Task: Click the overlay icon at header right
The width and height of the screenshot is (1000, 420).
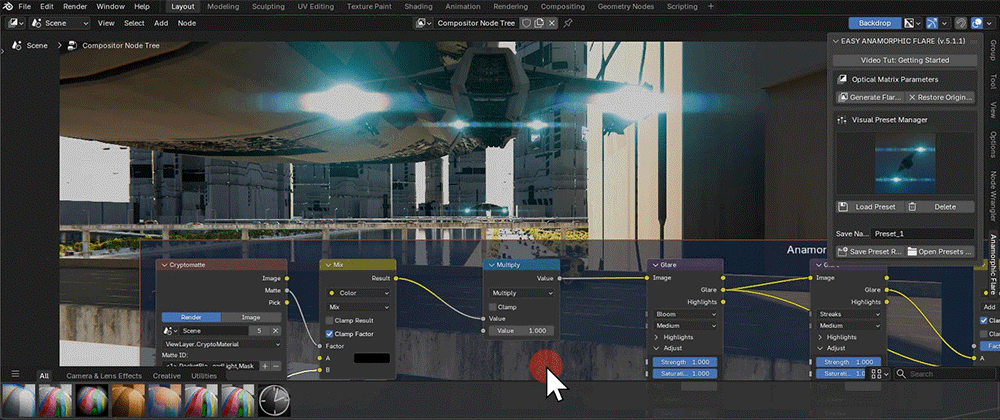Action: point(976,23)
